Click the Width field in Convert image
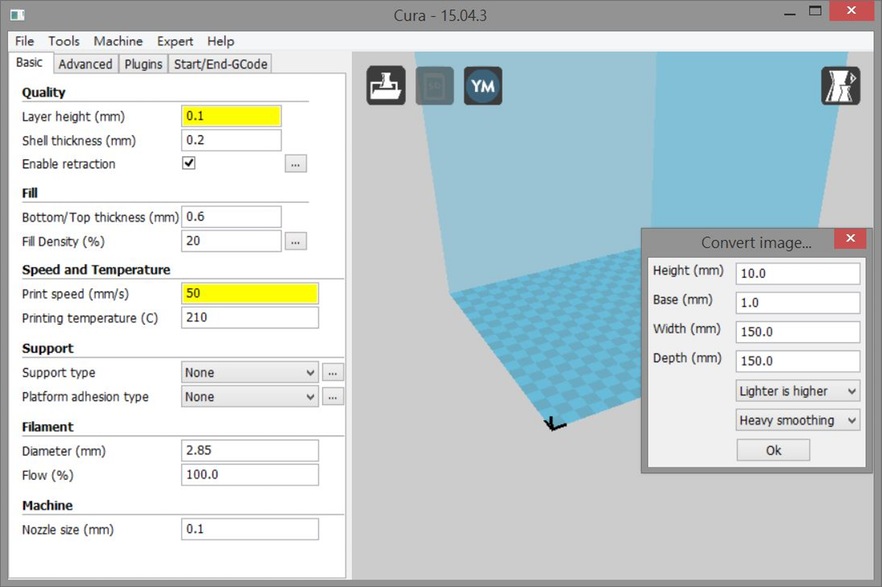Image resolution: width=882 pixels, height=587 pixels. (x=798, y=332)
